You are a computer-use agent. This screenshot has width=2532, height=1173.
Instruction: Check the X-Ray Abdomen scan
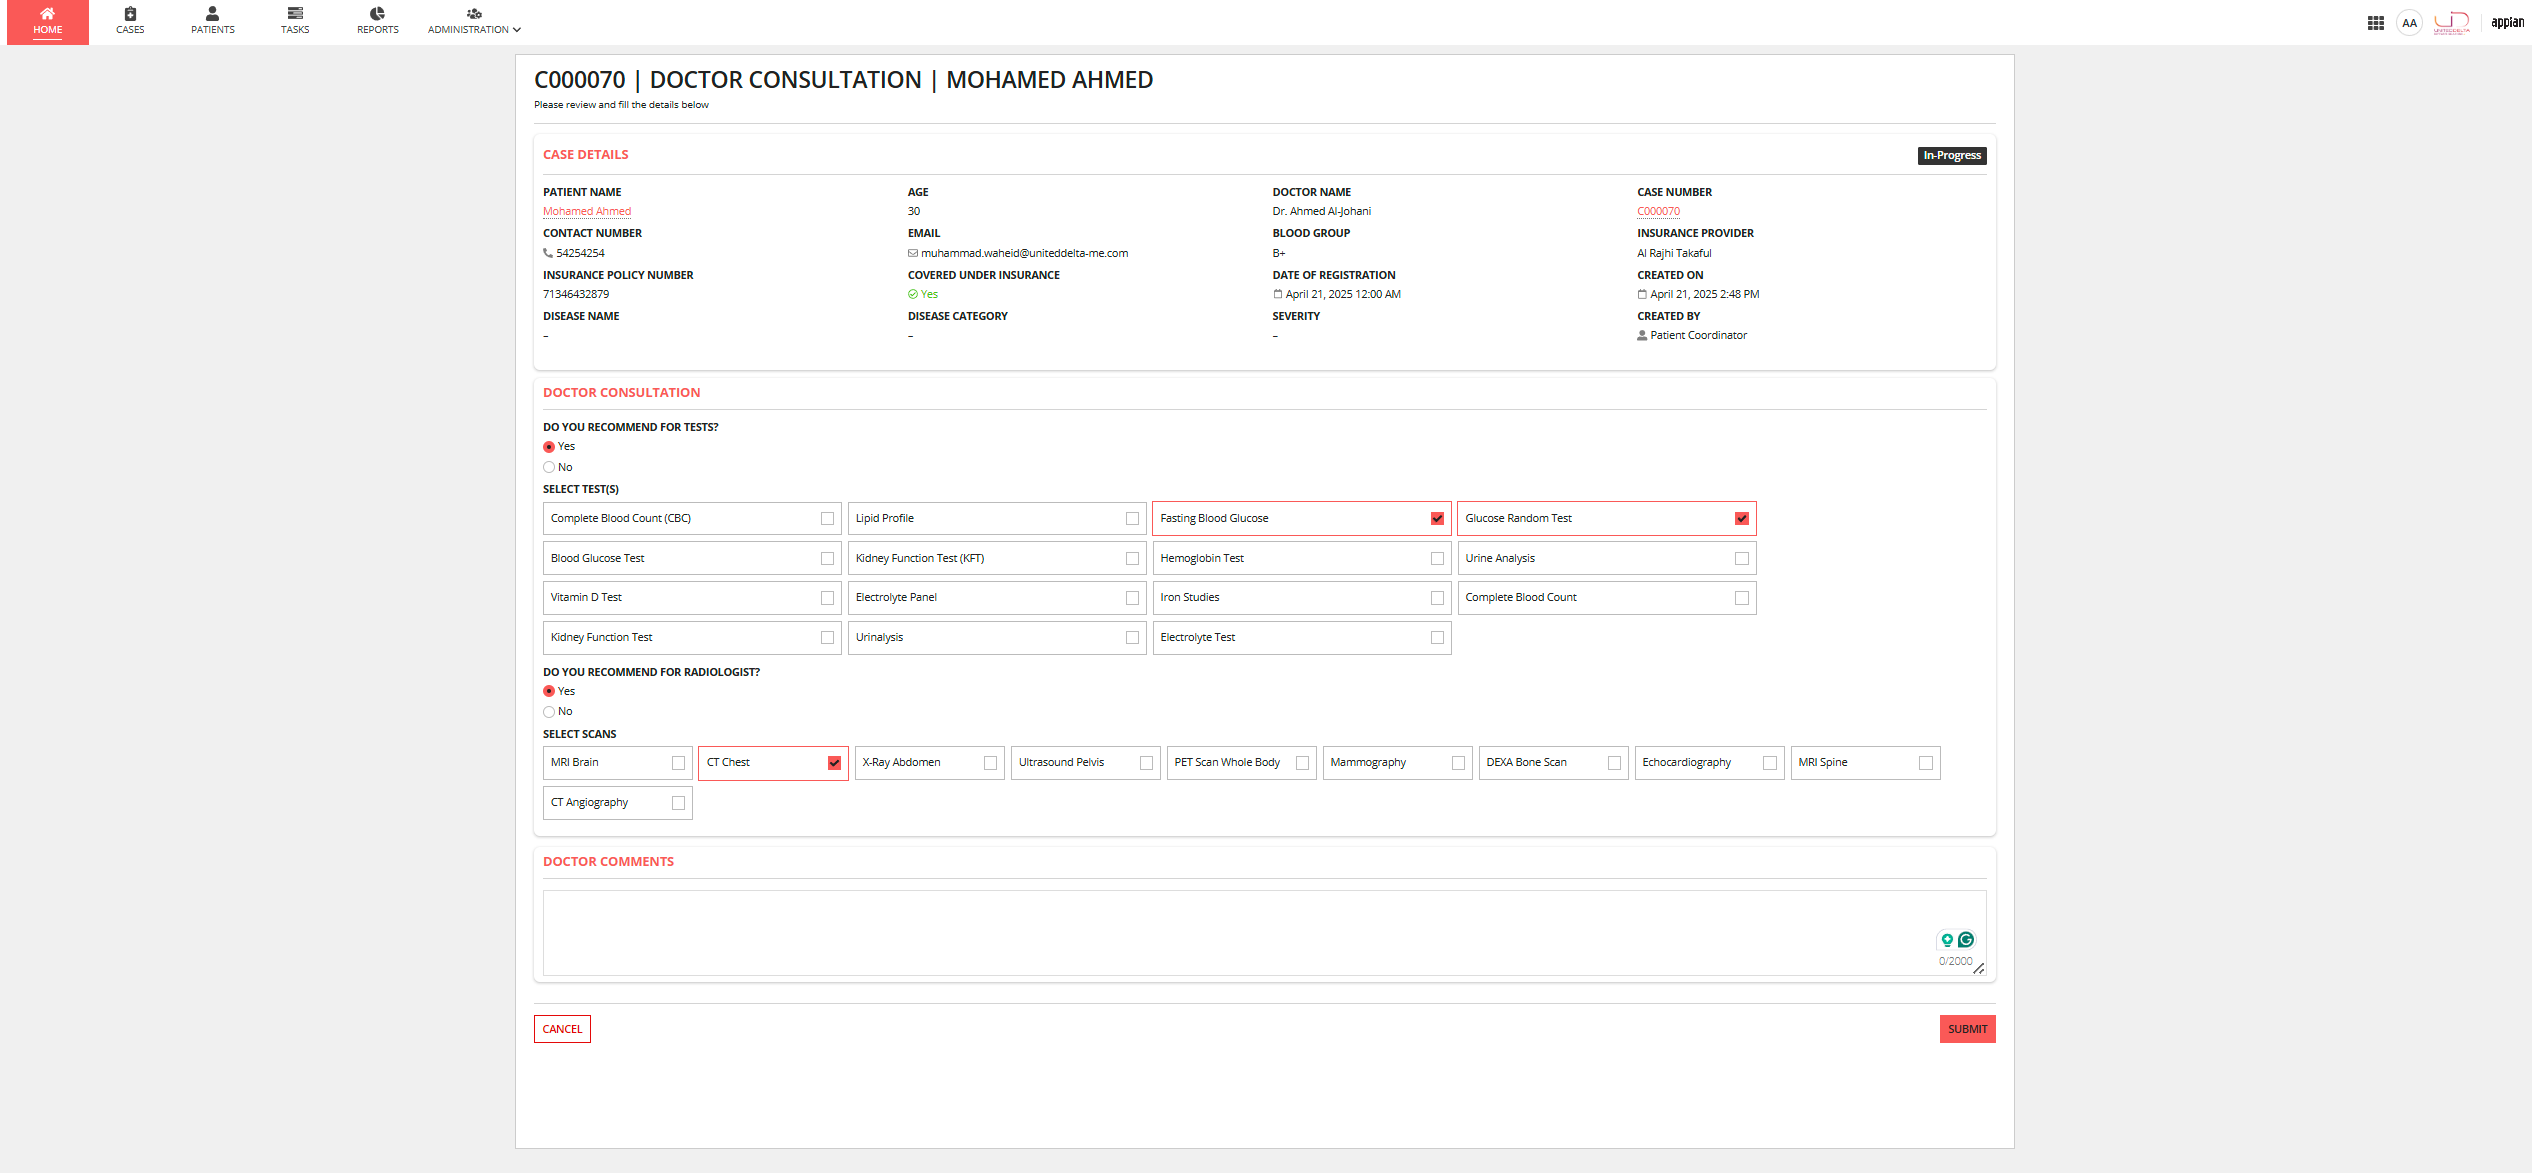[x=990, y=763]
